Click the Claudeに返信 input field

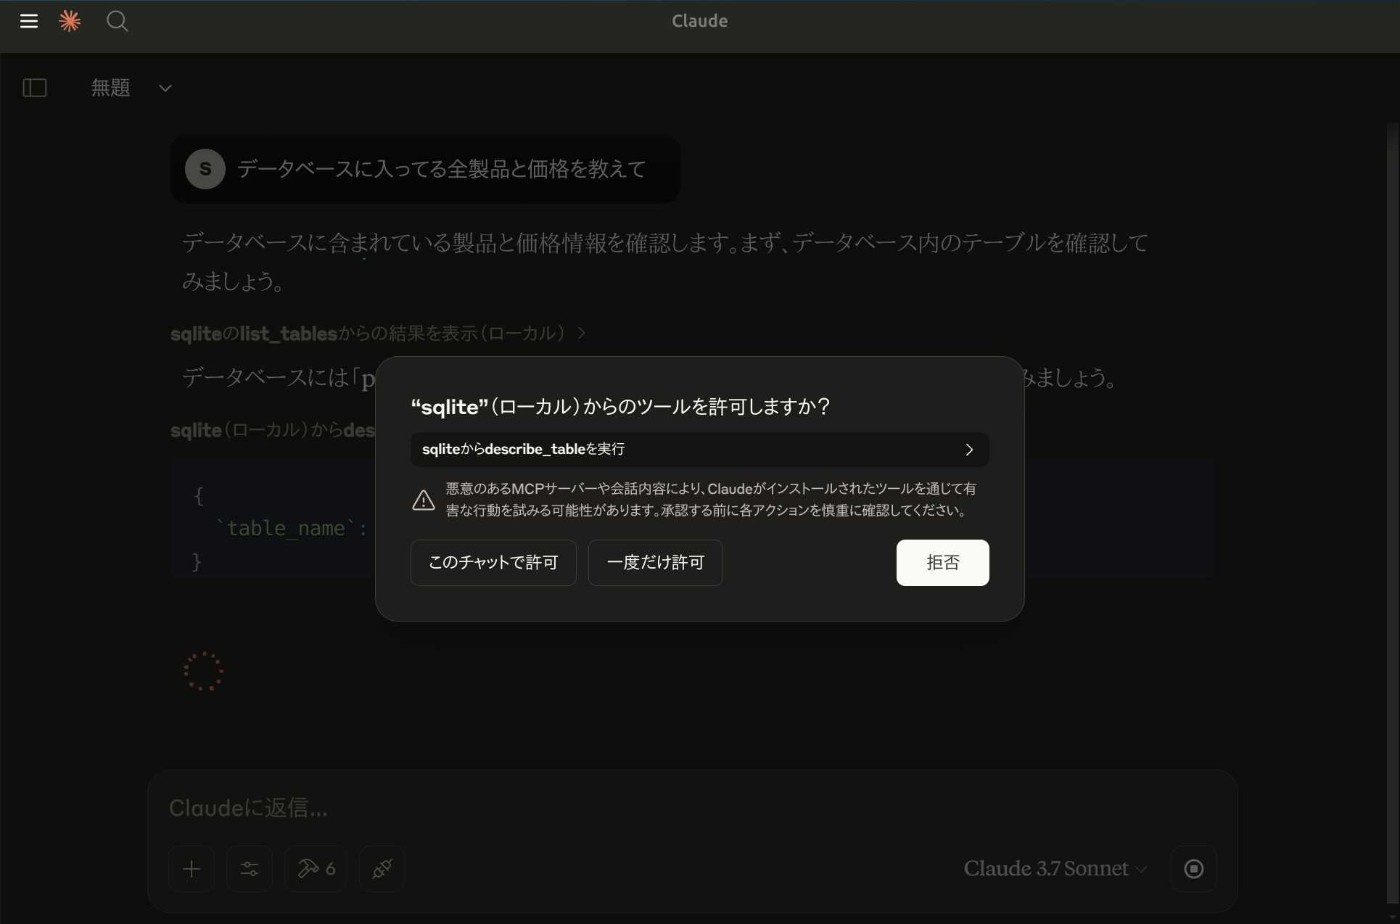pos(692,808)
